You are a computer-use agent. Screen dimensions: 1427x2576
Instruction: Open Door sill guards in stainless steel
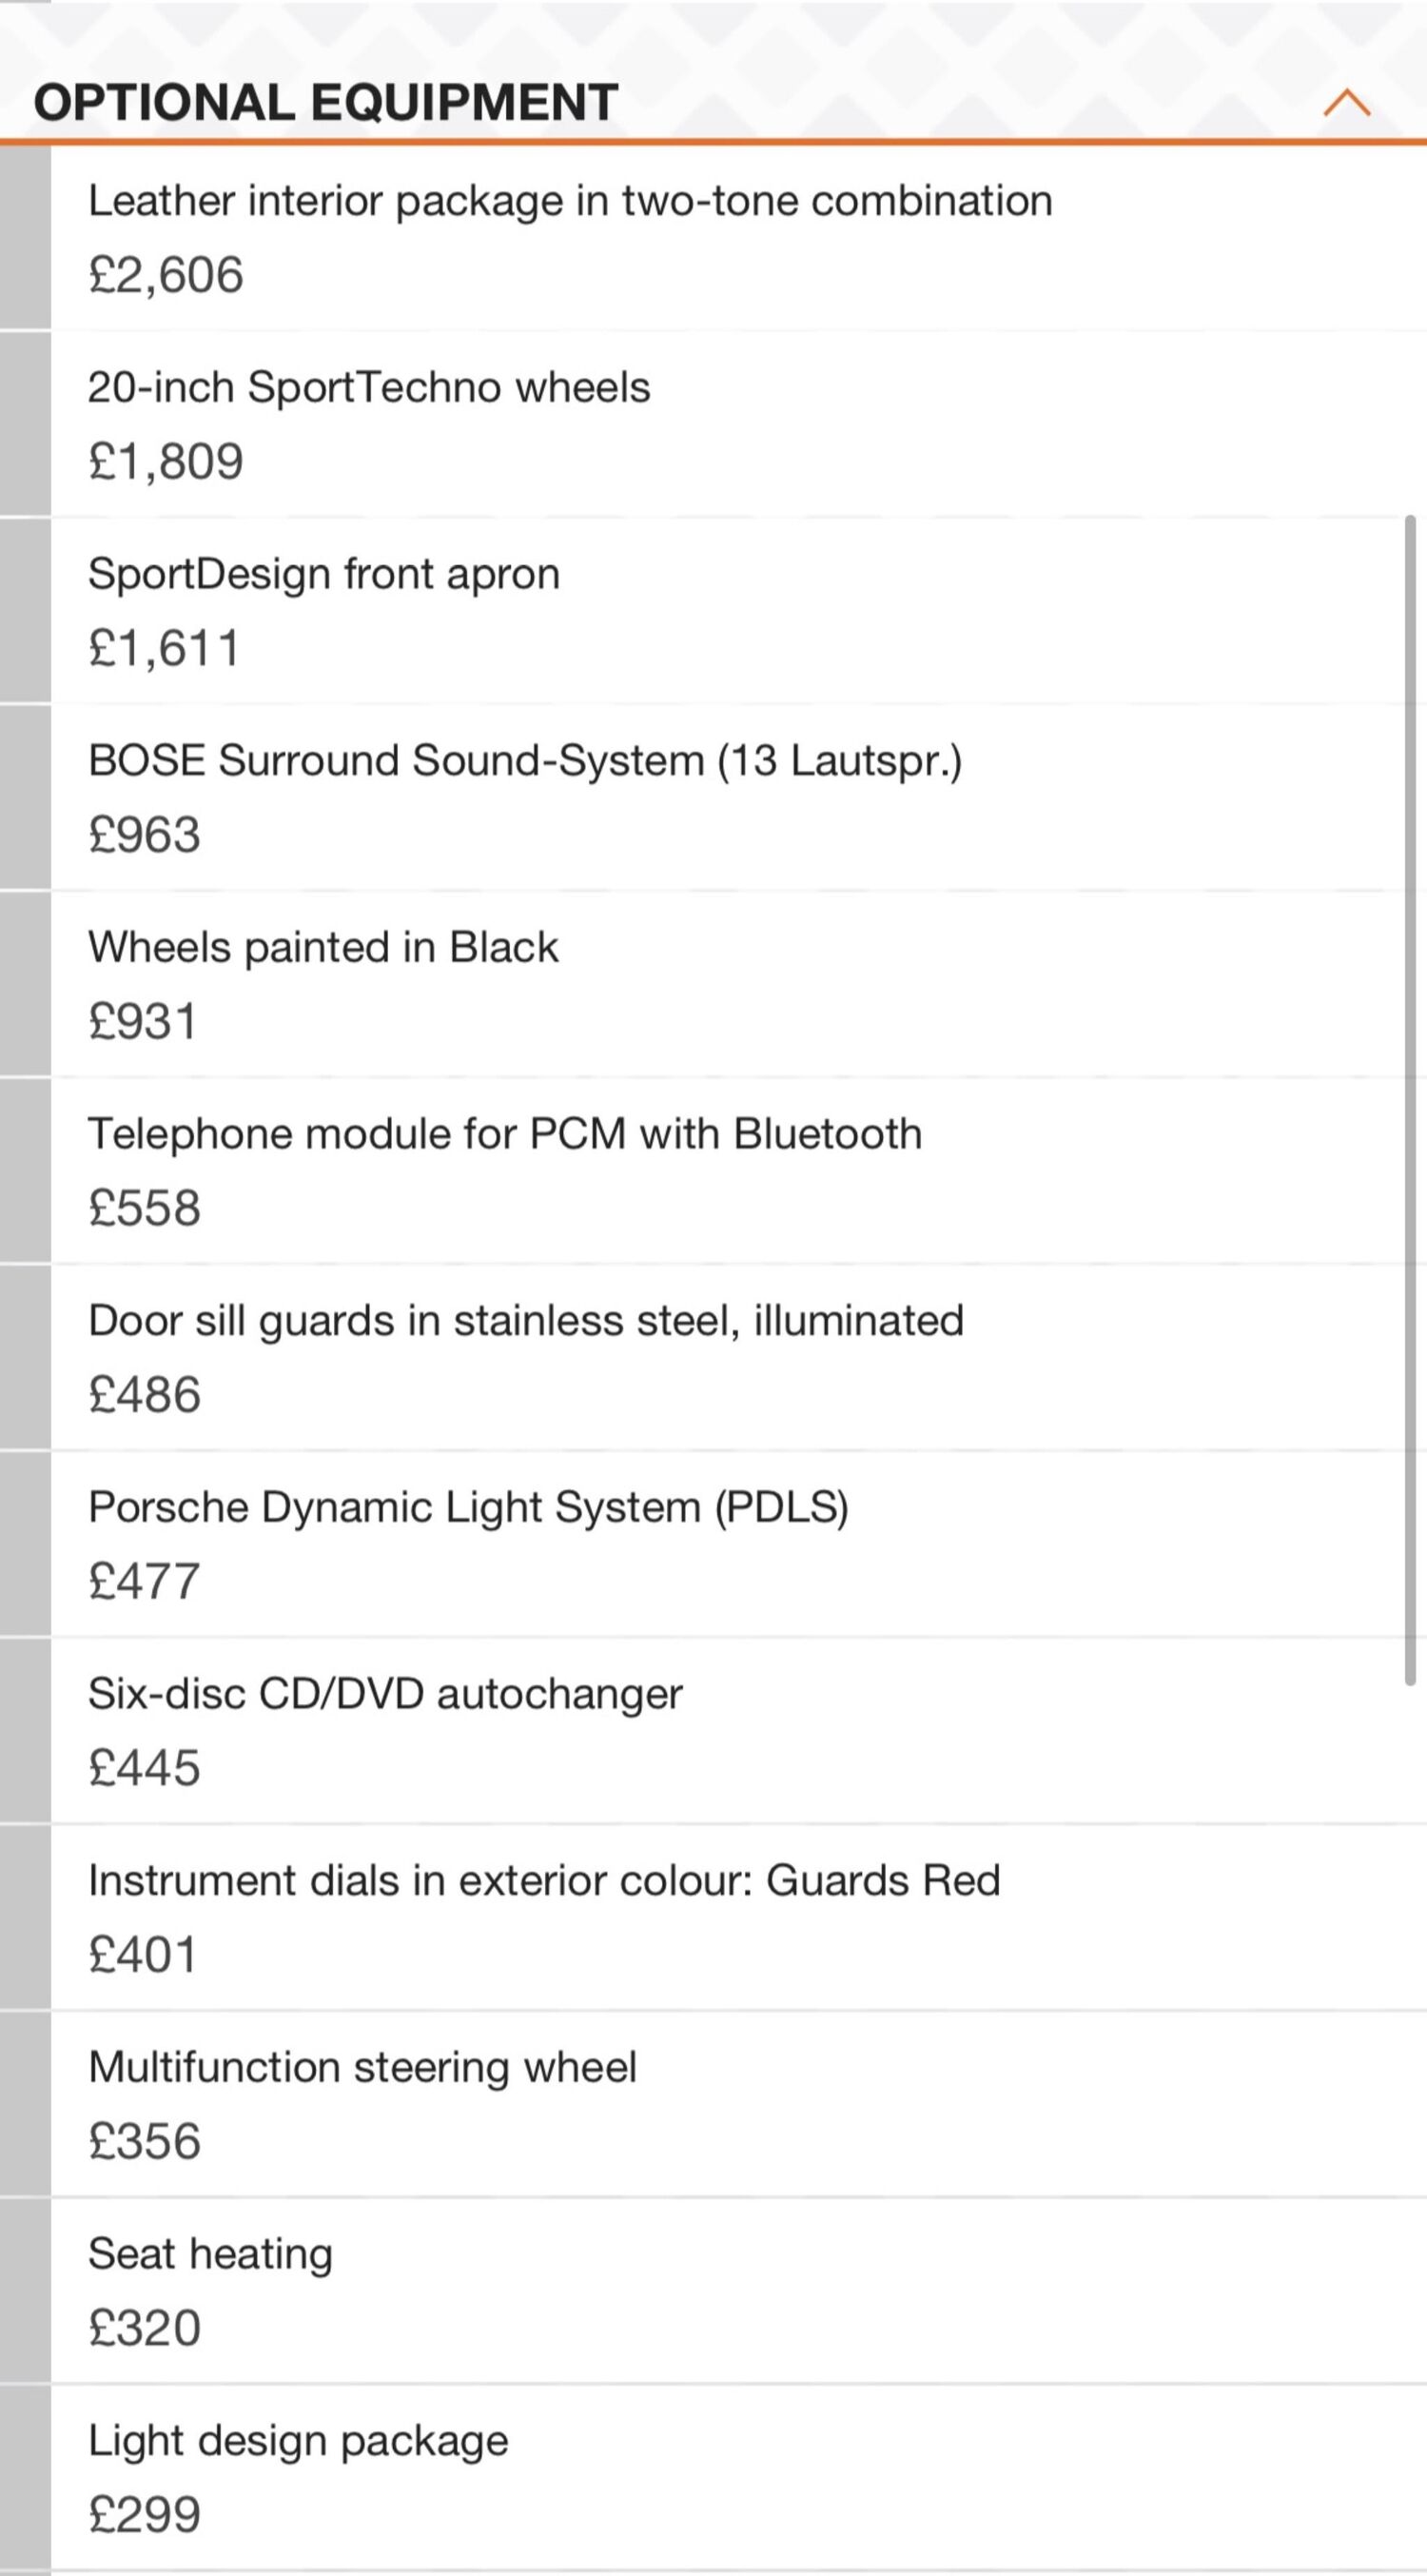click(738, 1357)
